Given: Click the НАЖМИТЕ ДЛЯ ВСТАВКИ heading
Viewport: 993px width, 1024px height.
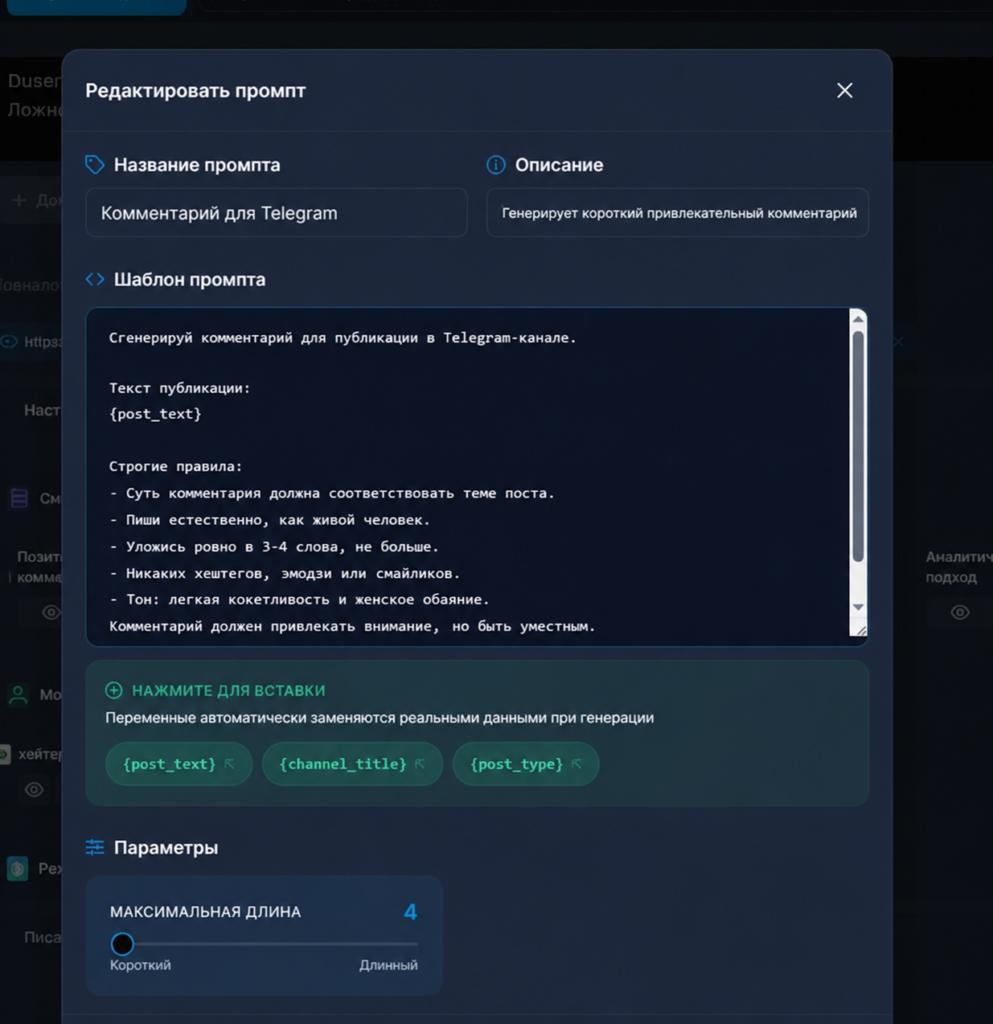Looking at the screenshot, I should tap(229, 690).
